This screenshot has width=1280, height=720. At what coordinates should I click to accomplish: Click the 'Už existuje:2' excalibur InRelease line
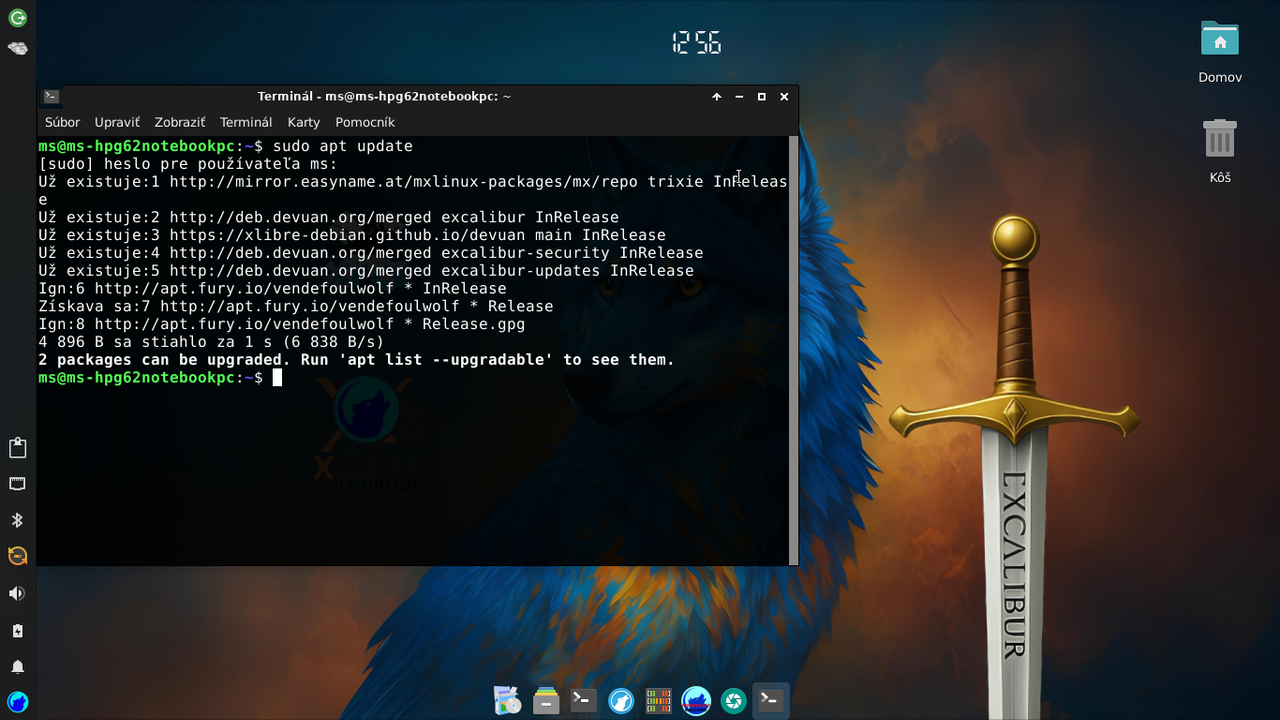[329, 217]
